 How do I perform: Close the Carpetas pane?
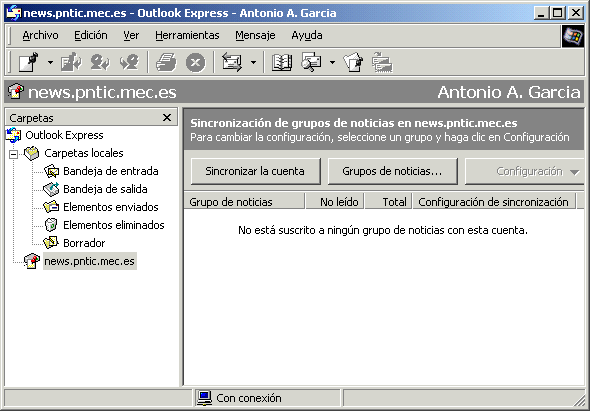coord(167,117)
